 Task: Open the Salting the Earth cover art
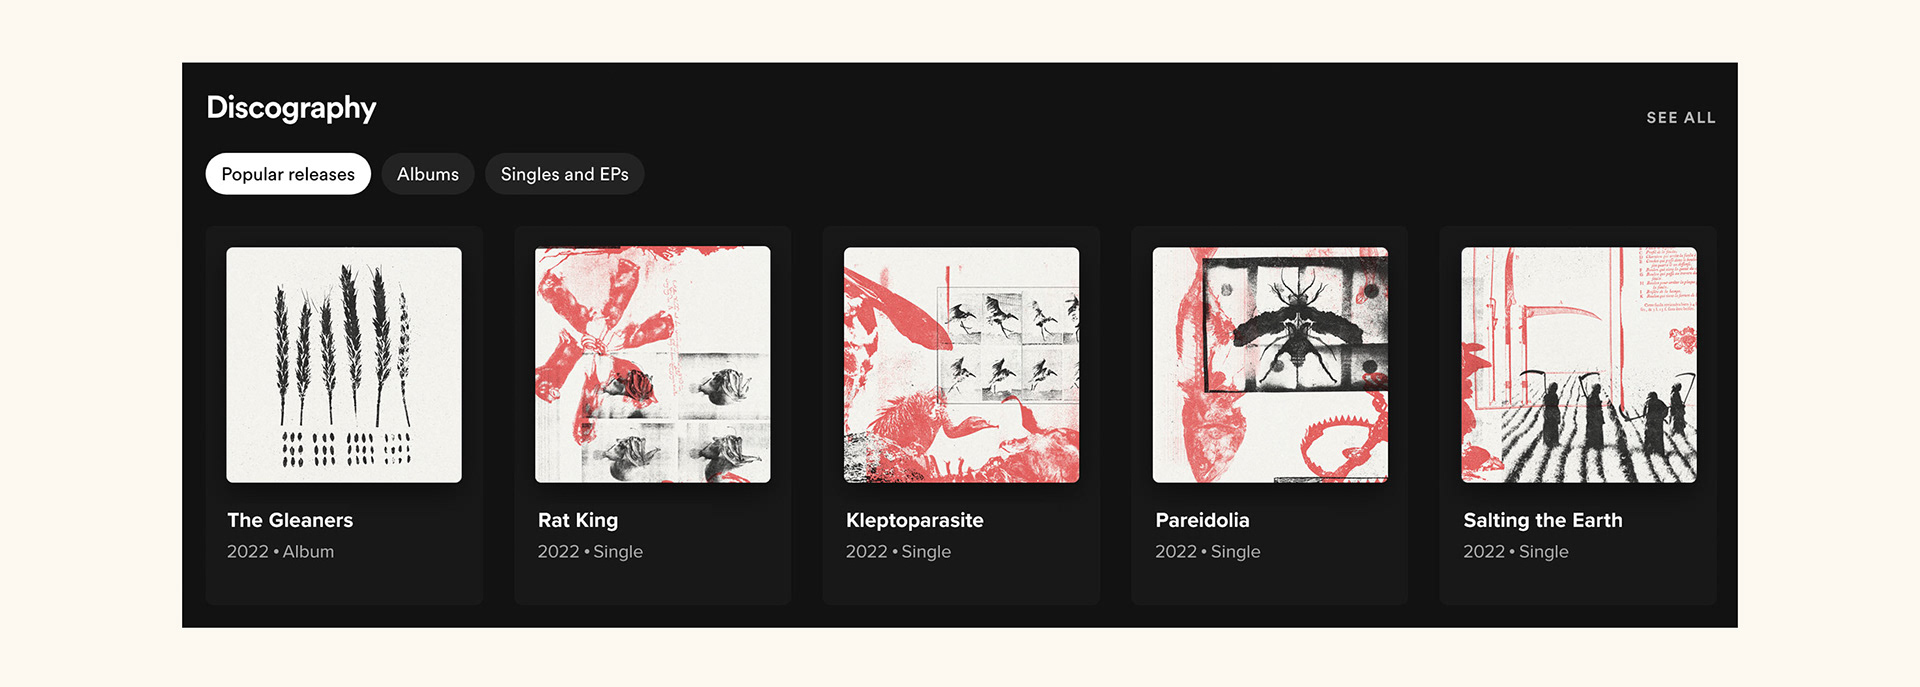(x=1579, y=365)
